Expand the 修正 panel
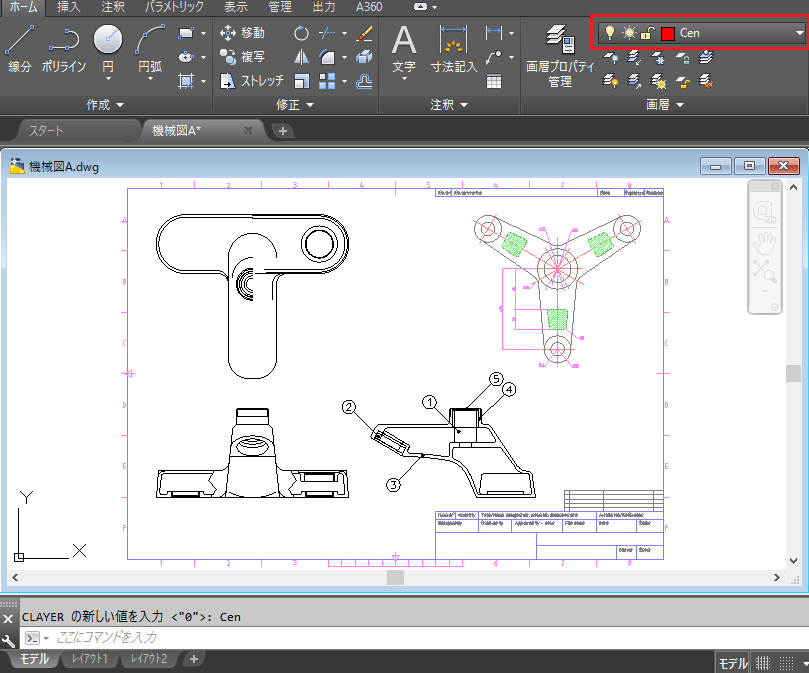809x673 pixels. (295, 105)
